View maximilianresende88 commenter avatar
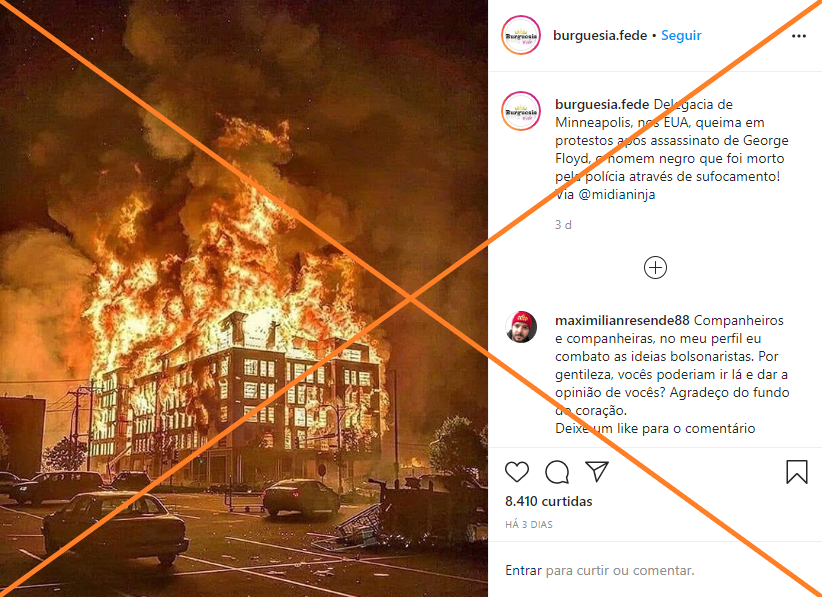The height and width of the screenshot is (597, 822). pyautogui.click(x=521, y=327)
